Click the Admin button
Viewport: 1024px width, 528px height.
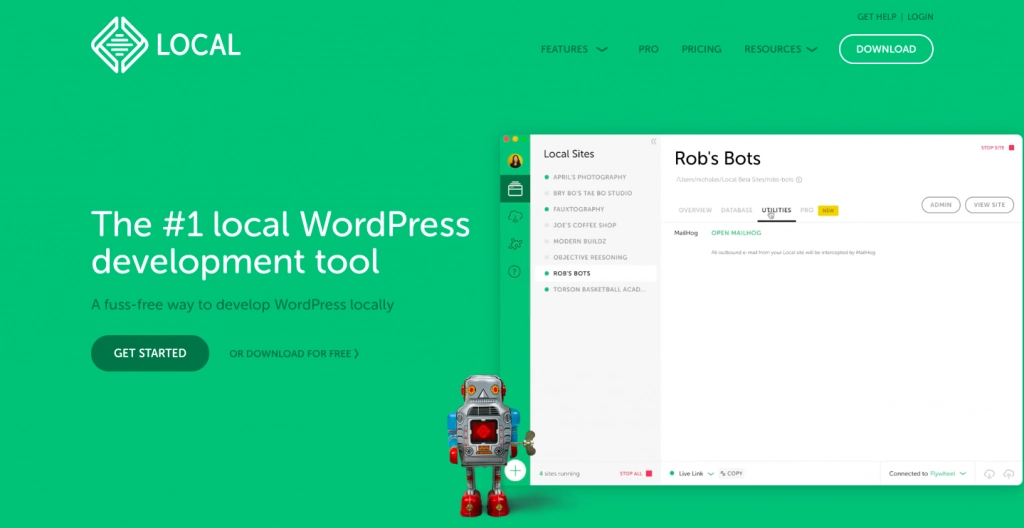click(x=941, y=205)
